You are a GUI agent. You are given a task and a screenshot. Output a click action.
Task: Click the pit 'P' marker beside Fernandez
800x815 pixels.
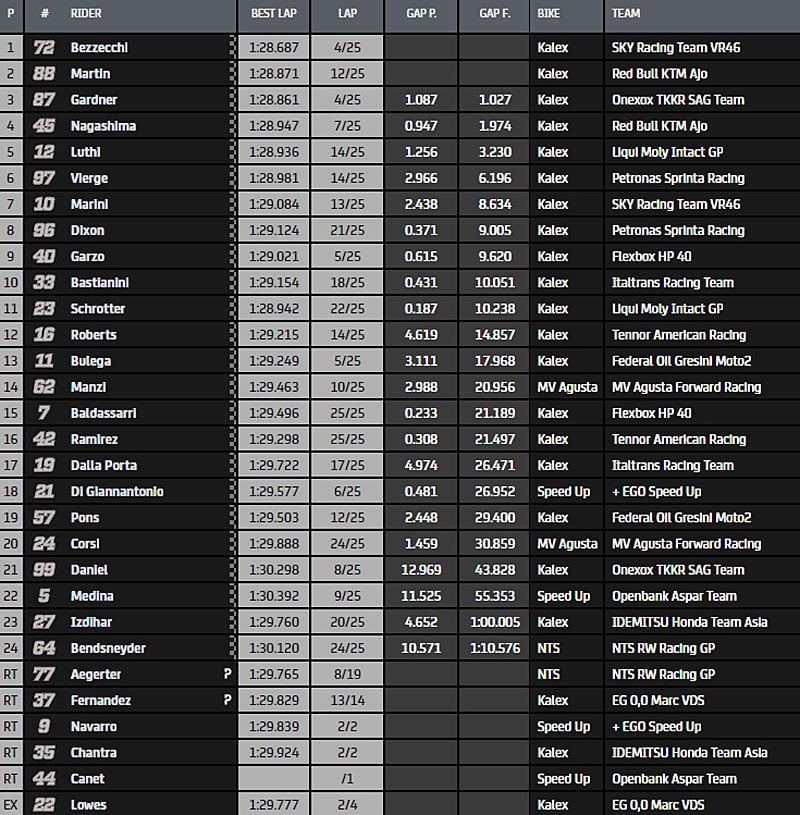[228, 701]
